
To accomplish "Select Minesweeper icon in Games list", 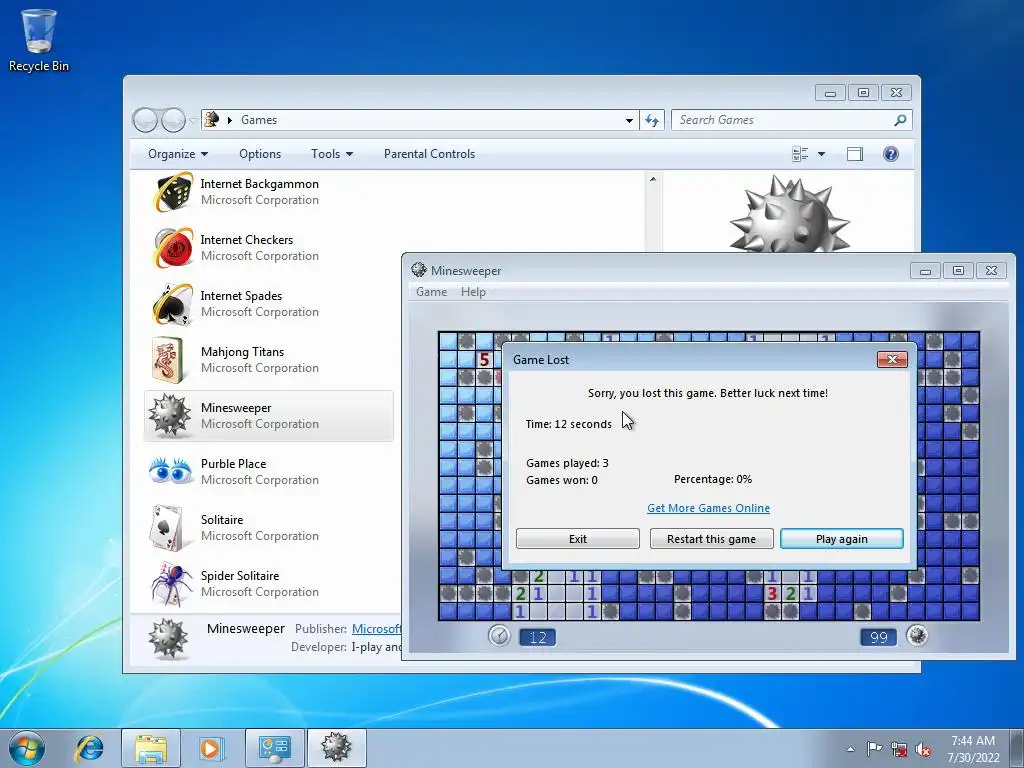I will click(169, 415).
